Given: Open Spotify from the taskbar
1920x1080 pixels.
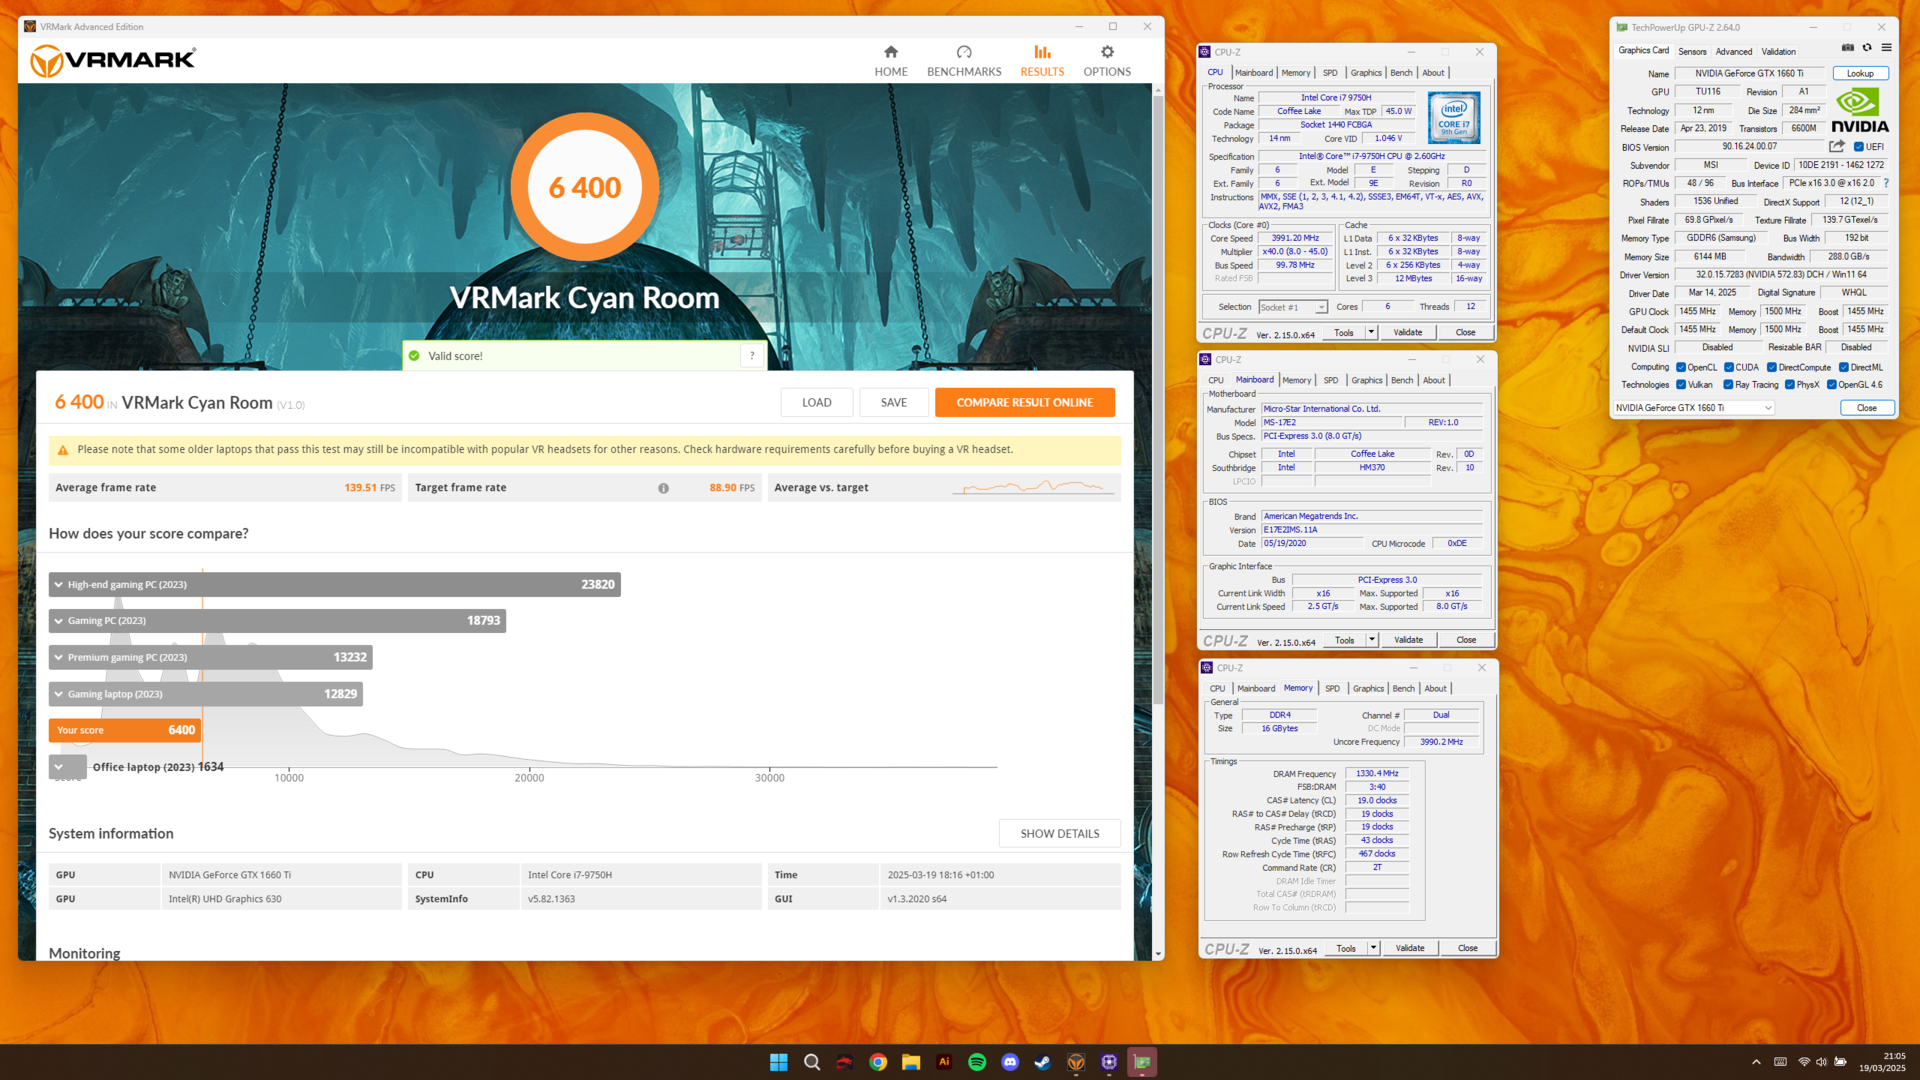Looking at the screenshot, I should pos(977,1062).
